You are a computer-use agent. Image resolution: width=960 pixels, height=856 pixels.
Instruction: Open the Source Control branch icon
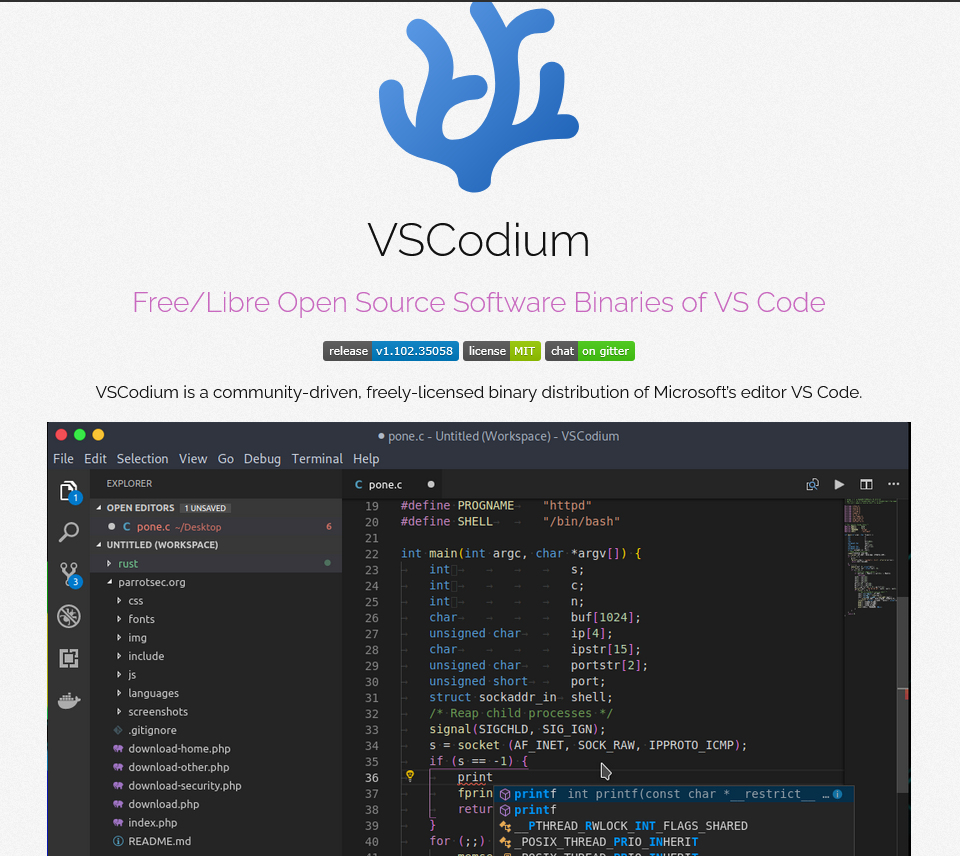pyautogui.click(x=69, y=574)
